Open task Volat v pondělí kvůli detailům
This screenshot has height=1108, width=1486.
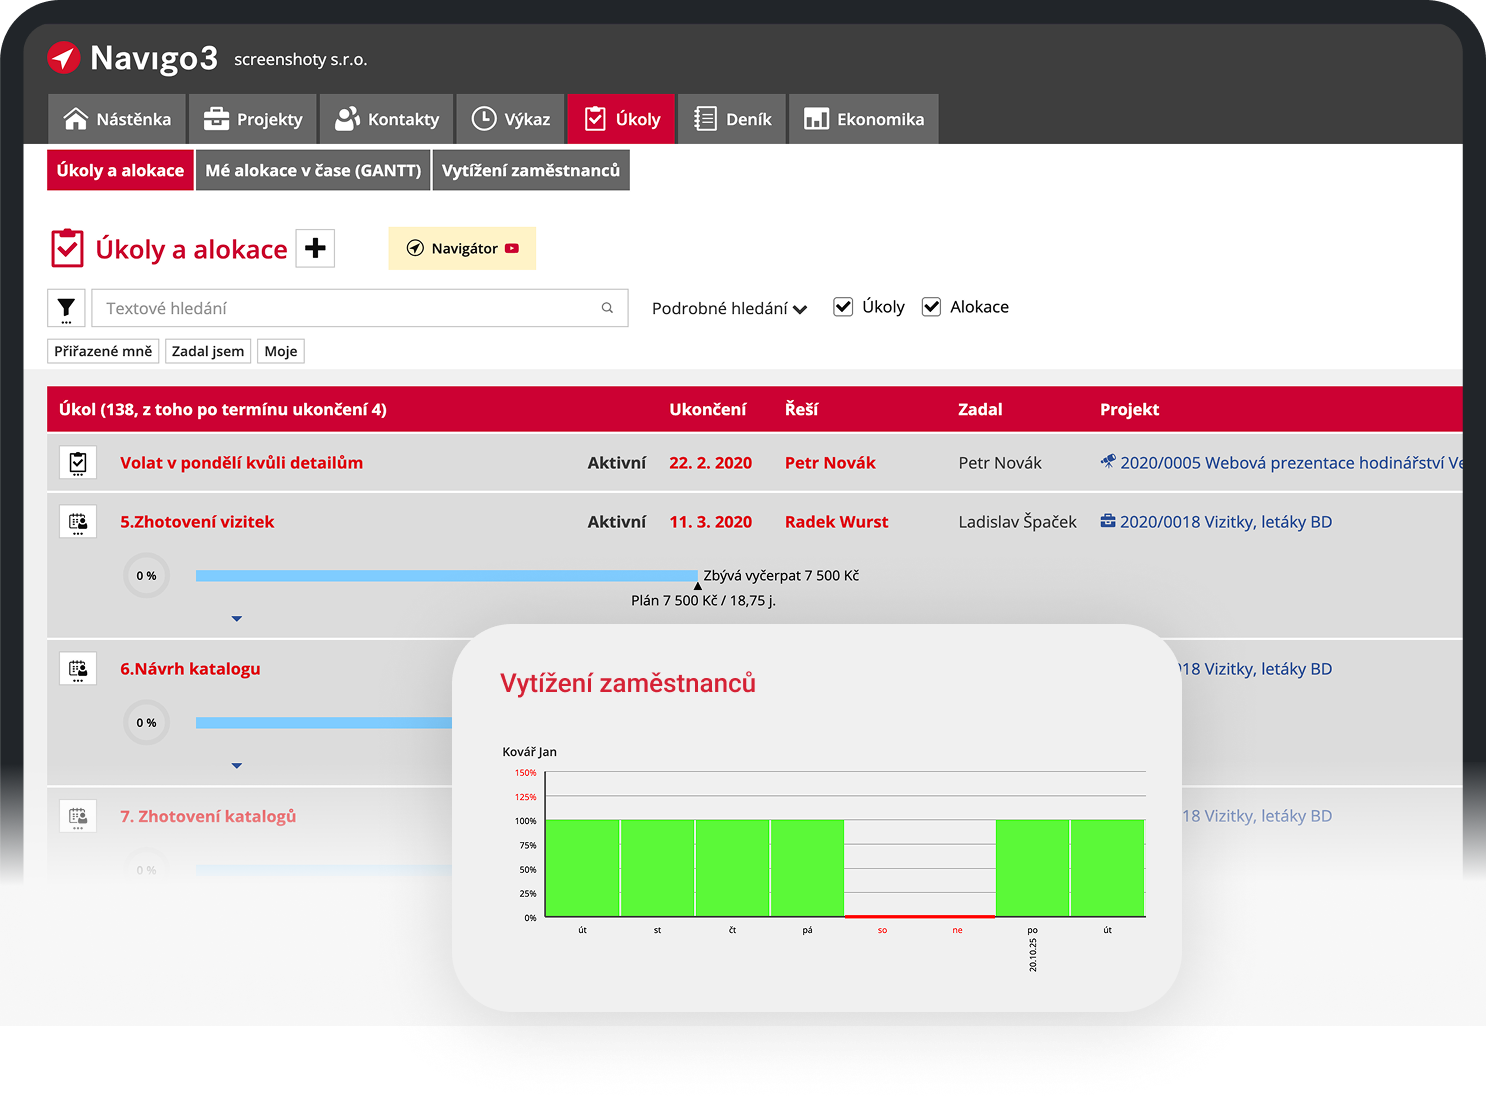point(241,463)
